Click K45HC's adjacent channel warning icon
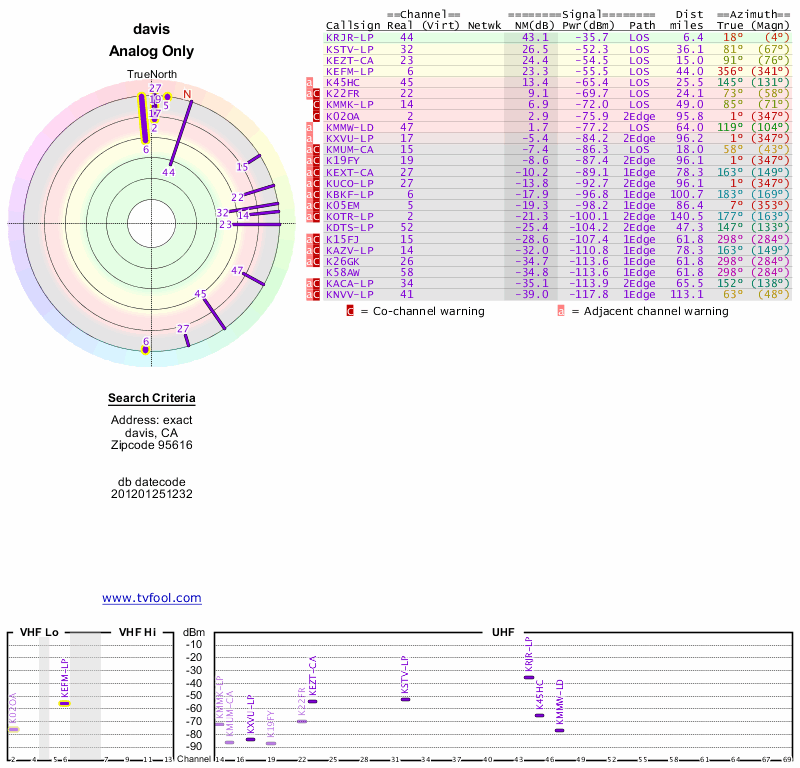The width and height of the screenshot is (800, 768). point(310,82)
